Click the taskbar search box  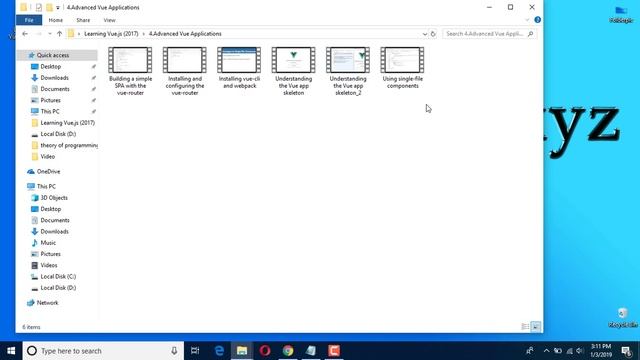point(103,351)
